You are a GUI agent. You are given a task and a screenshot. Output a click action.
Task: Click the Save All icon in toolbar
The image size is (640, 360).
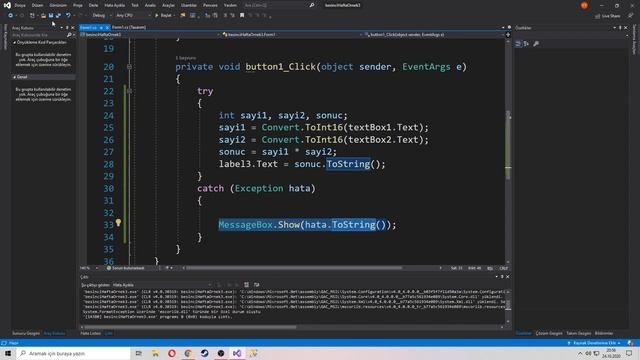pyautogui.click(x=58, y=16)
